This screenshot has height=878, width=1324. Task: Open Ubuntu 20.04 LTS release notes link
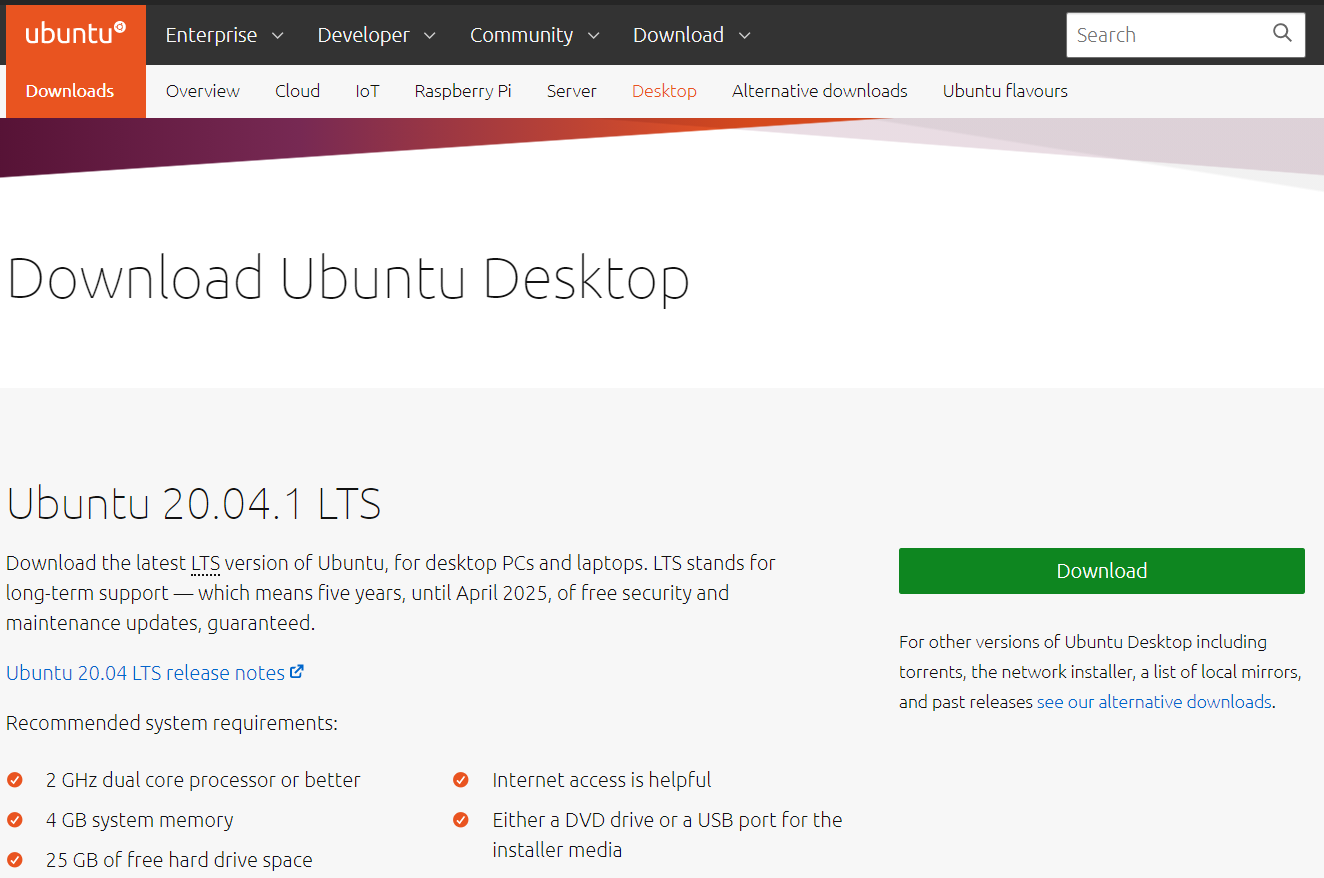coord(146,673)
